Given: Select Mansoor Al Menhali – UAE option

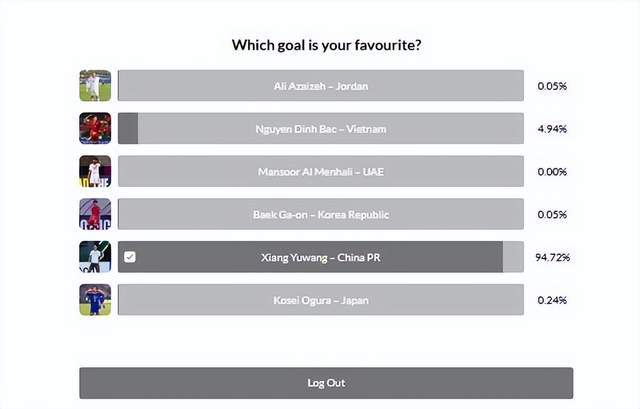Looking at the screenshot, I should coord(320,172).
